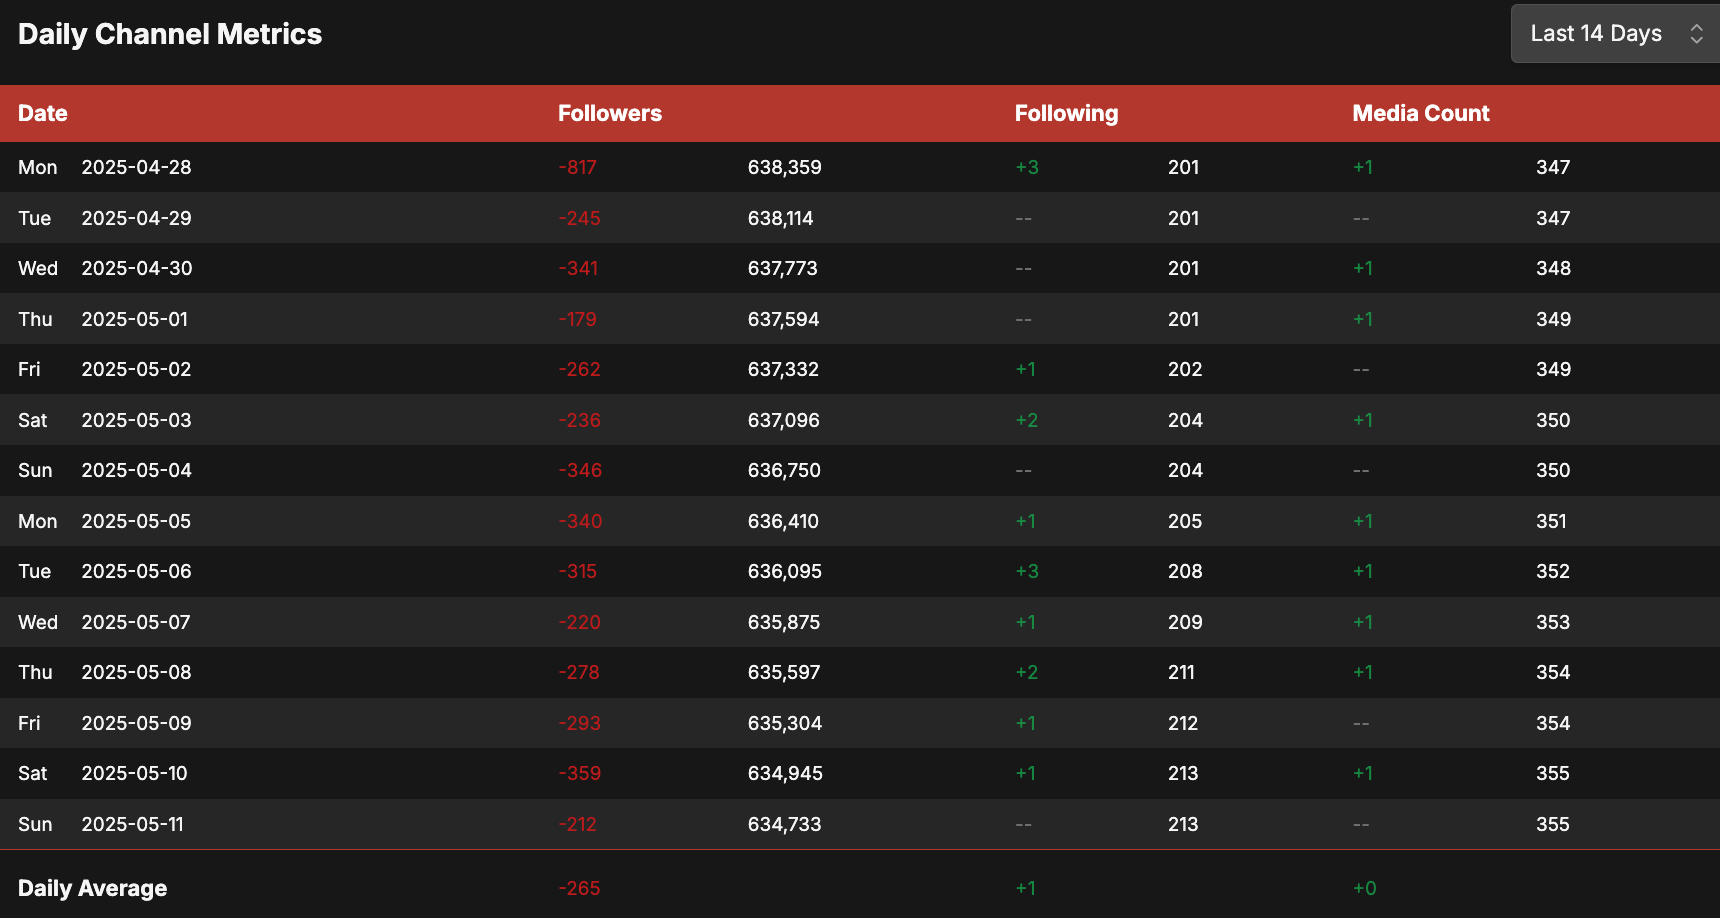Click the Daily Average label
The height and width of the screenshot is (918, 1720).
[x=93, y=888]
